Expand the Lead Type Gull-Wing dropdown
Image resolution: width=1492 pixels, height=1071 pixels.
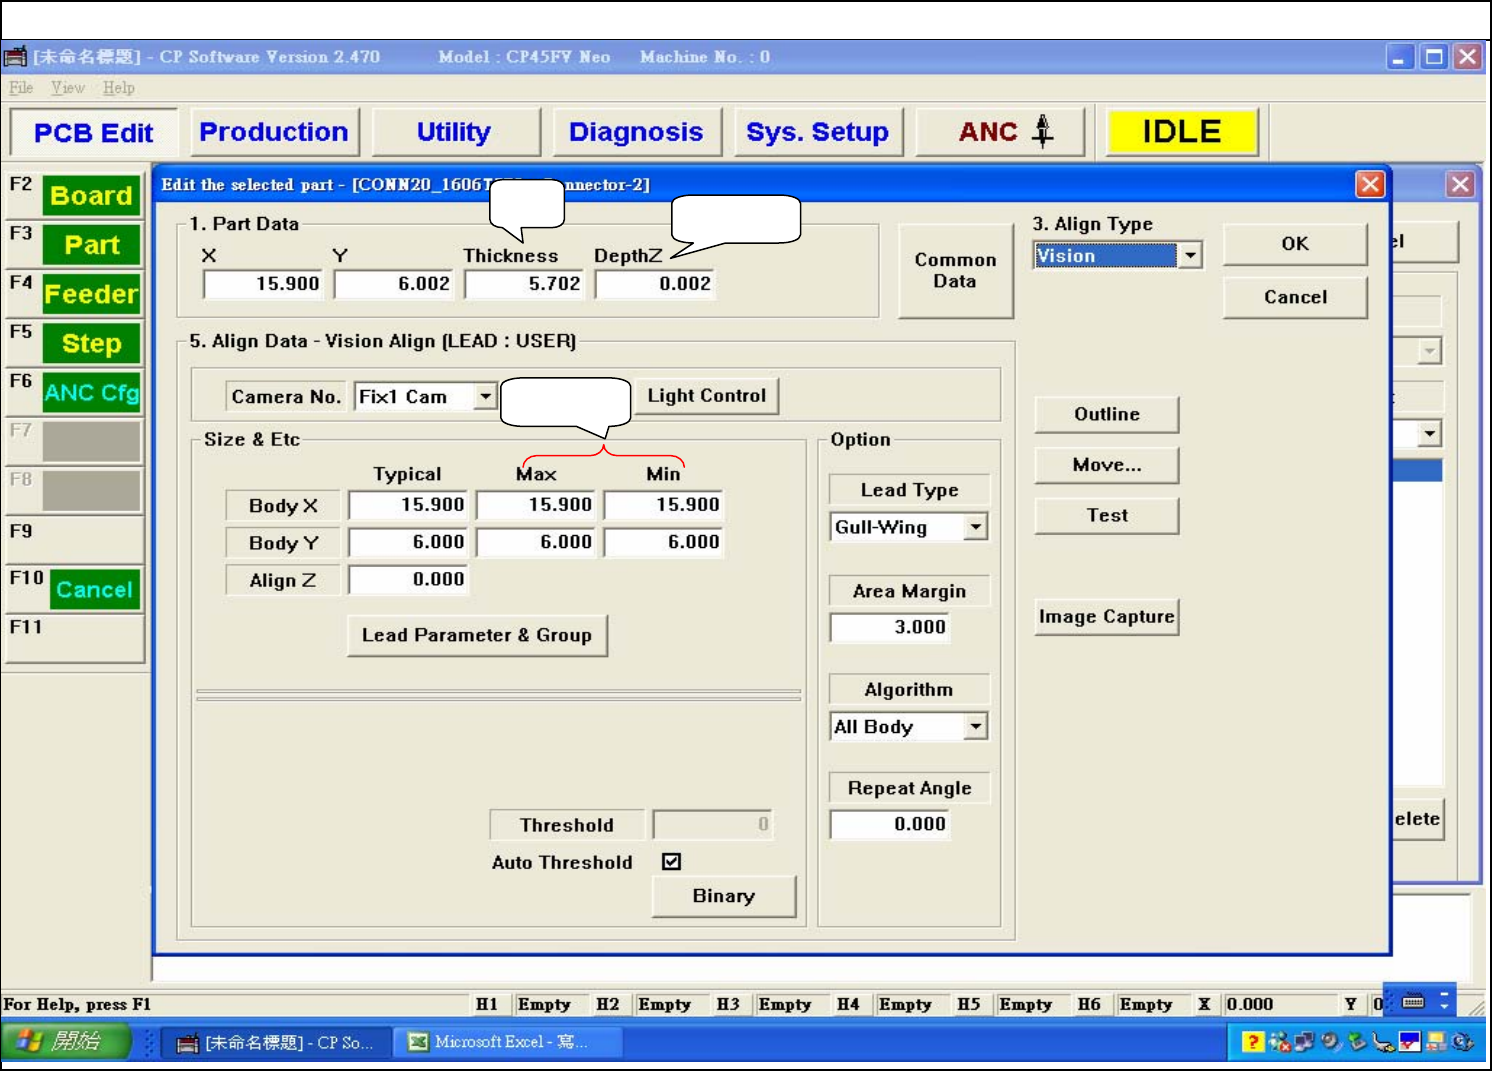point(976,527)
